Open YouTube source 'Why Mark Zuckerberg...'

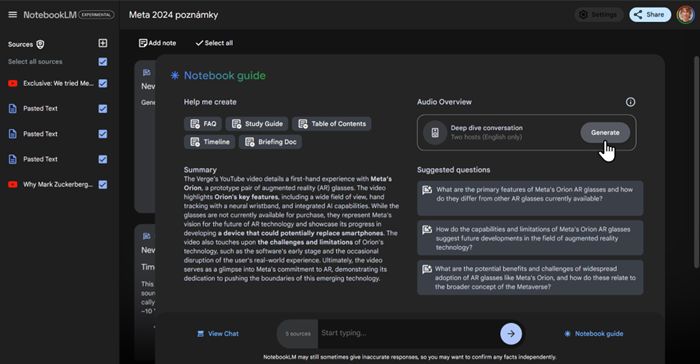point(58,184)
